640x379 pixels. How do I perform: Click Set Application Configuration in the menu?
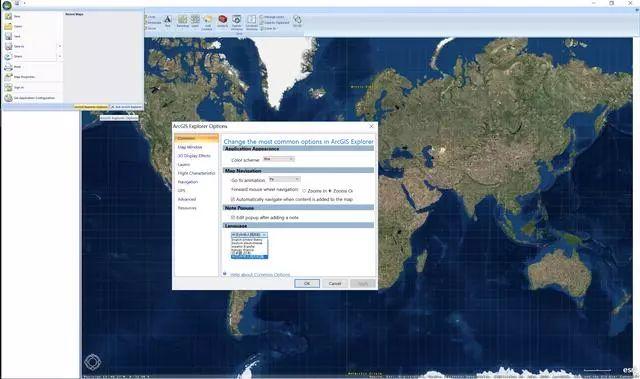(32, 98)
